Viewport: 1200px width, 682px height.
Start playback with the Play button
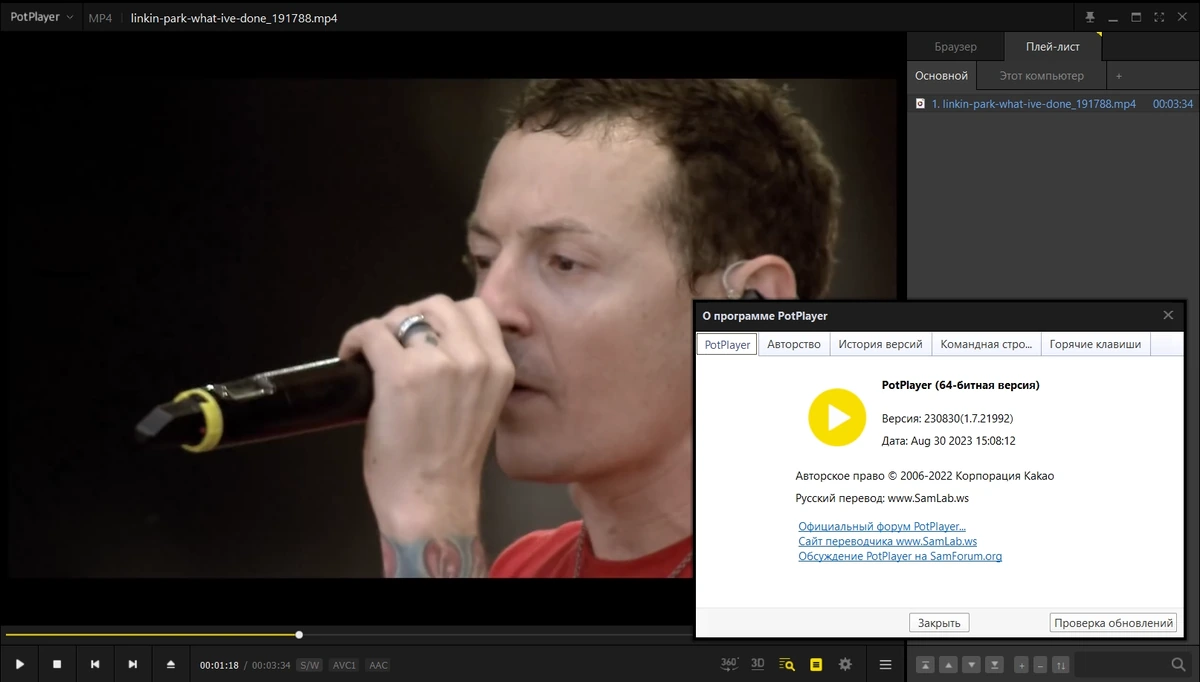[x=19, y=664]
